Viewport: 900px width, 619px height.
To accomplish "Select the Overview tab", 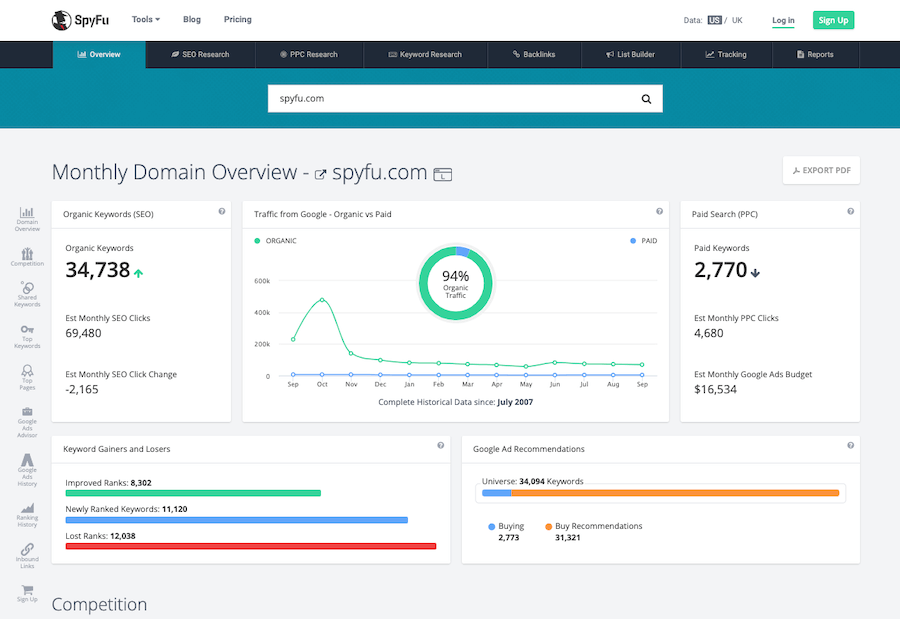I will pyautogui.click(x=99, y=55).
